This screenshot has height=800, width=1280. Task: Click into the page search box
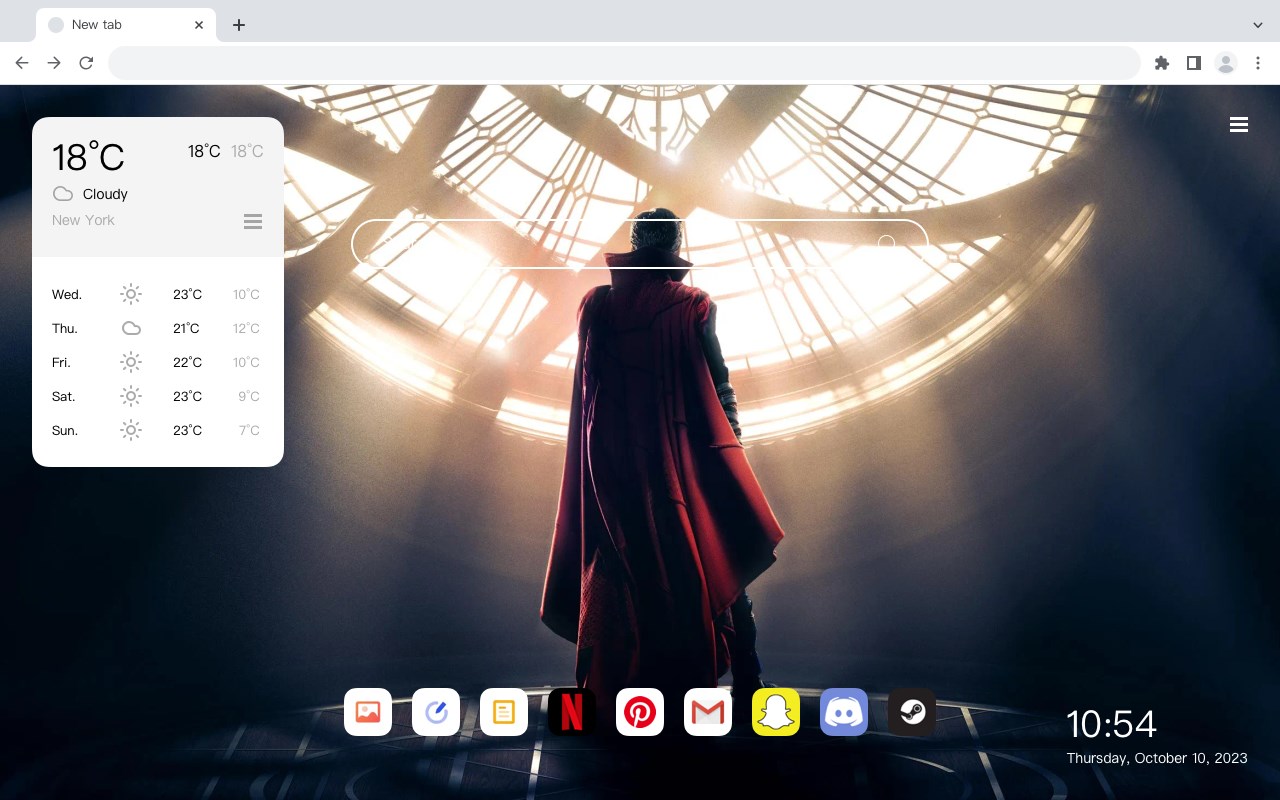click(x=640, y=244)
